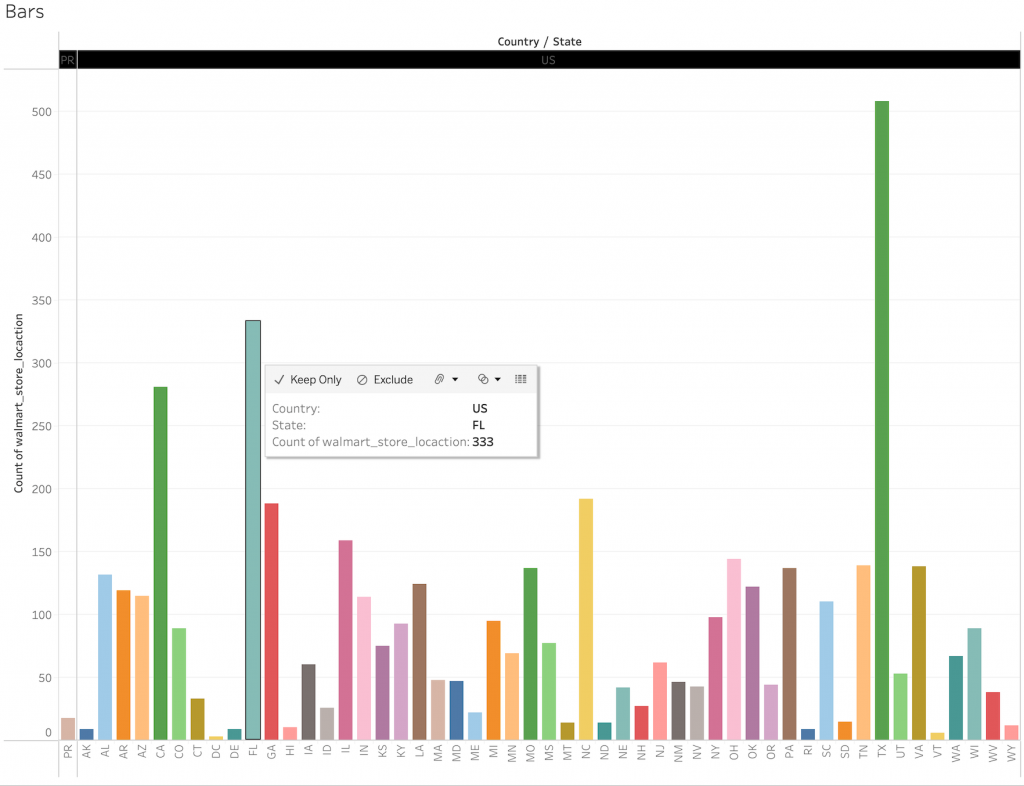The width and height of the screenshot is (1024, 786).
Task: Click Exclude in the tooltip
Action: coord(385,380)
